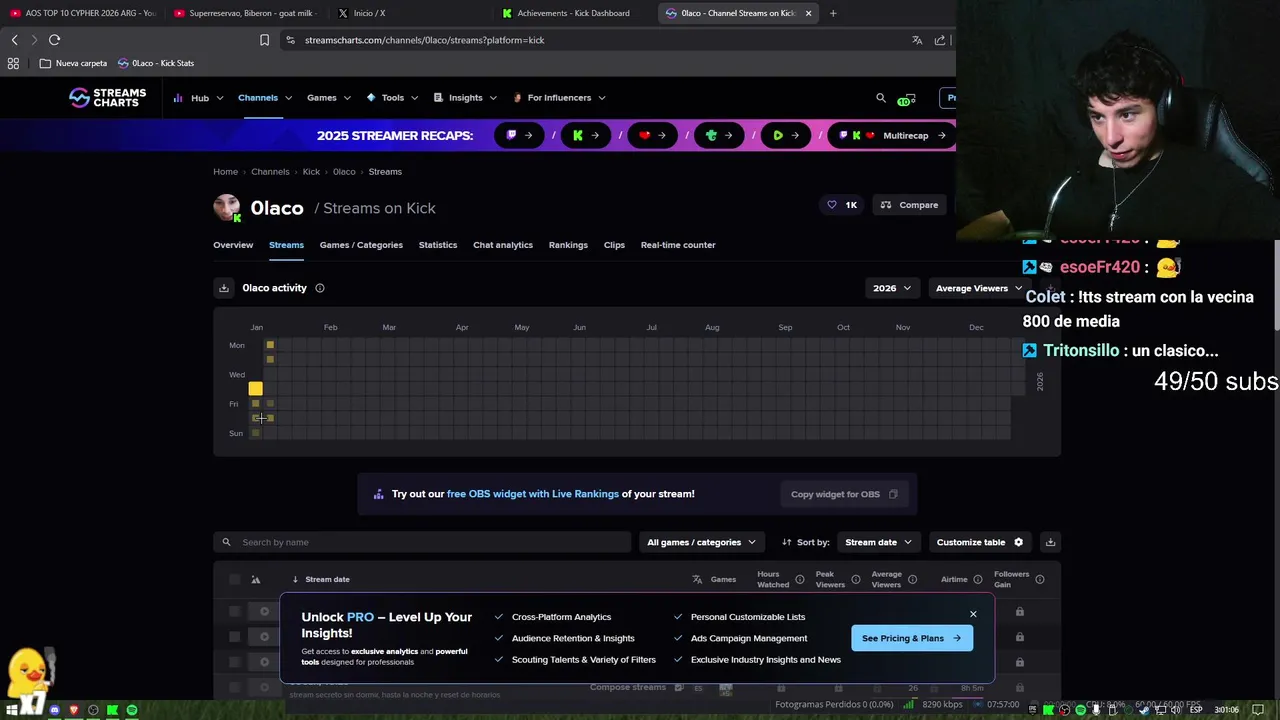This screenshot has height=720, width=1280.
Task: Switch to Games / Categories tab
Action: point(361,245)
